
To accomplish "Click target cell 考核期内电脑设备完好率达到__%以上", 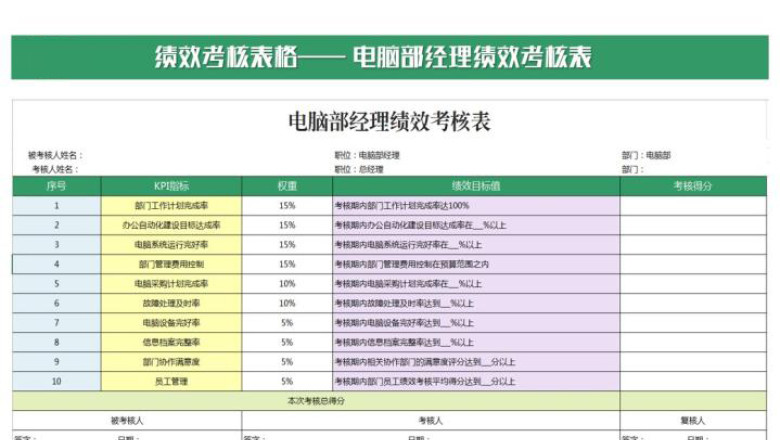I will pos(476,323).
